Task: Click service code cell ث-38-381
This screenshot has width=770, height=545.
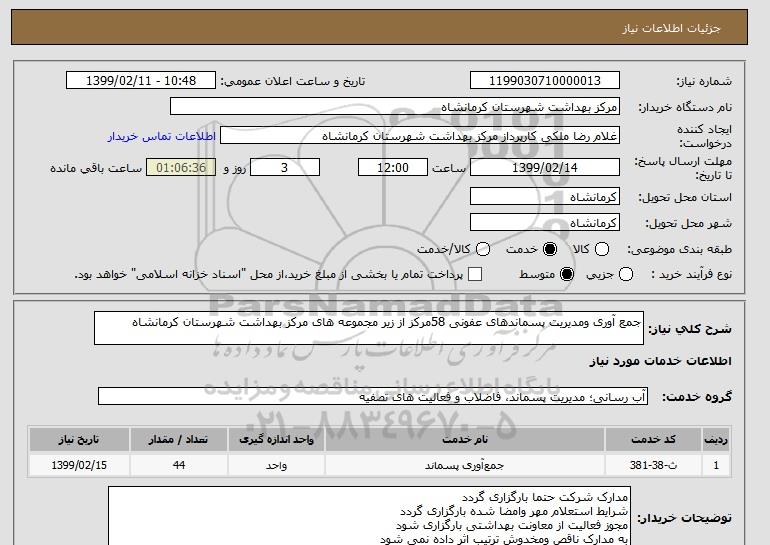Action: click(653, 465)
